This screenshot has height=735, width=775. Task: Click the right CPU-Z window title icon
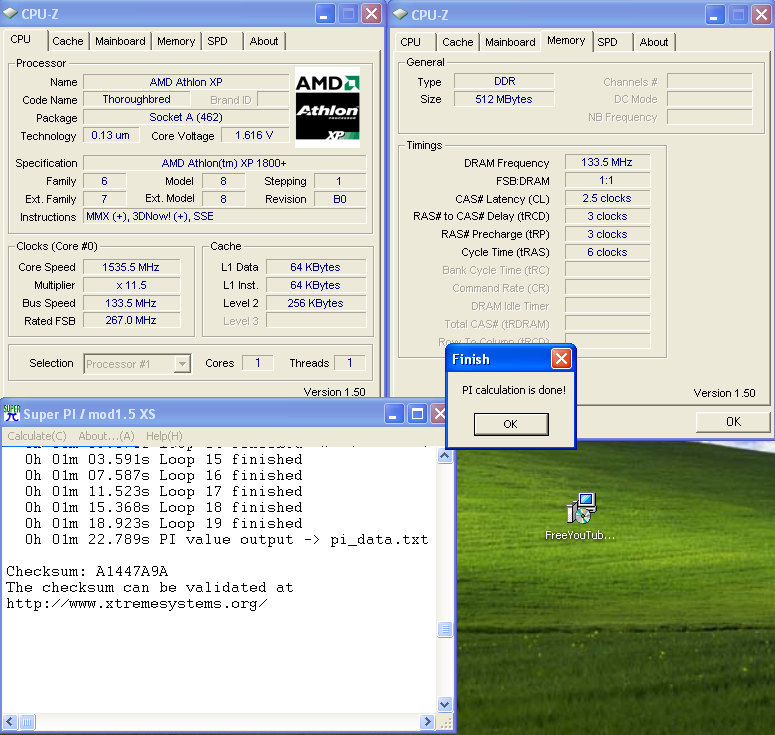click(x=400, y=14)
